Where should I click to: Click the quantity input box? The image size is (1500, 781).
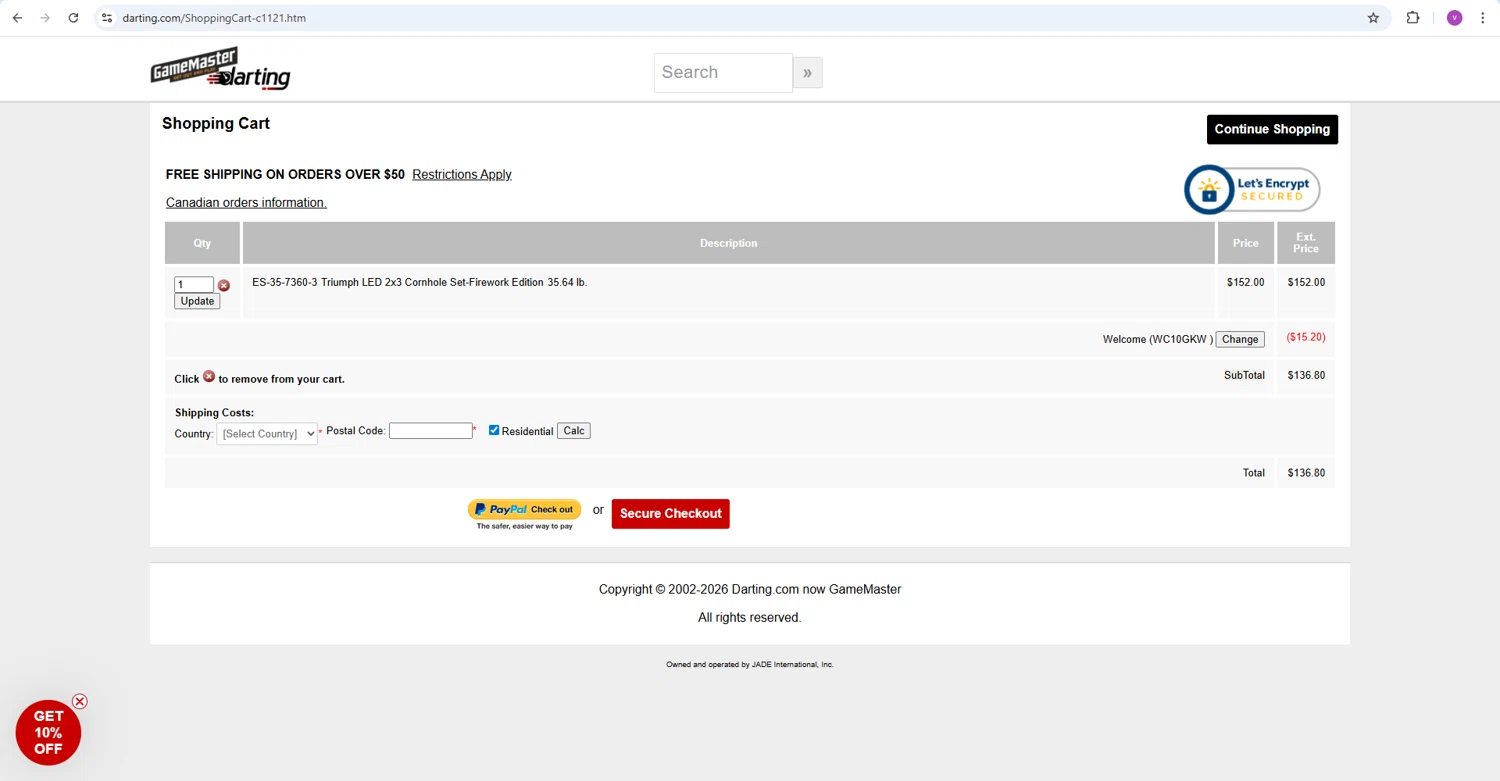[x=194, y=284]
